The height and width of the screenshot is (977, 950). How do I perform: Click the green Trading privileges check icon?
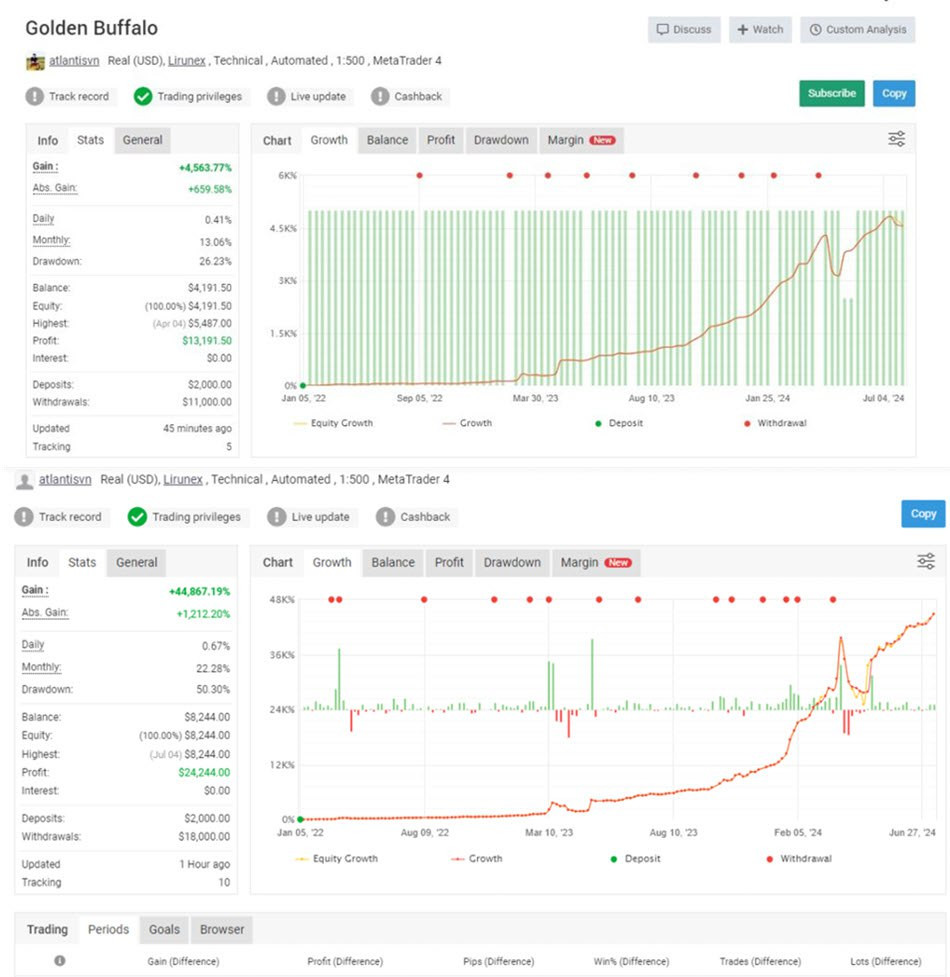pos(142,97)
